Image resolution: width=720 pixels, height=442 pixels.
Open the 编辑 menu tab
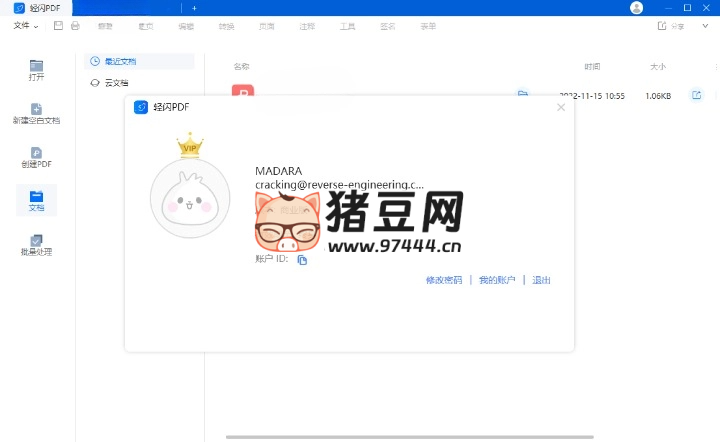pyautogui.click(x=186, y=26)
